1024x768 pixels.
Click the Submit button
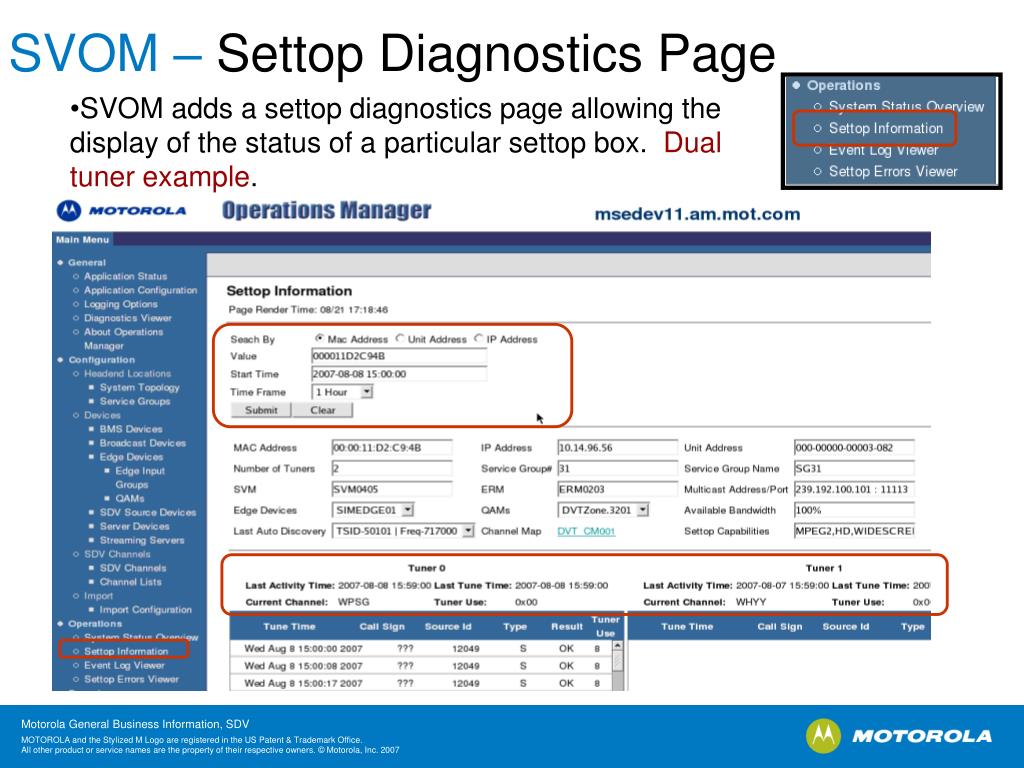[261, 410]
